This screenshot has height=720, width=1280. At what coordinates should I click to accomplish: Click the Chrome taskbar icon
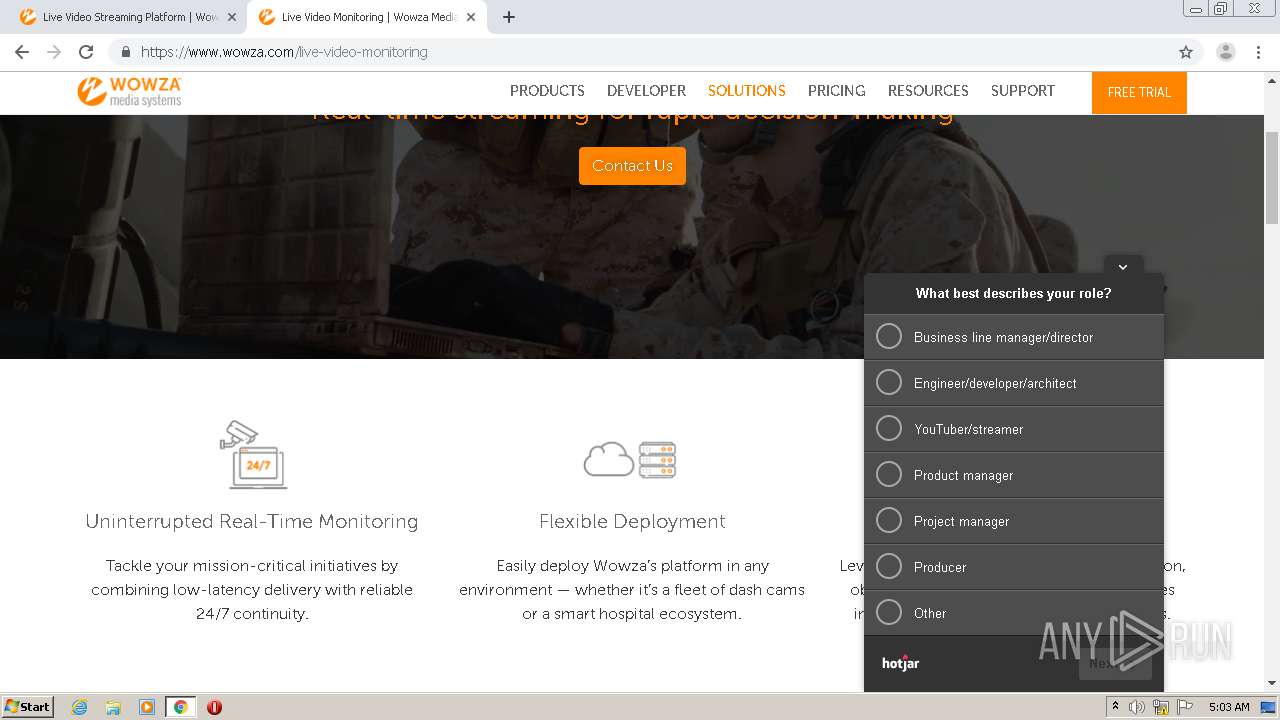(181, 707)
